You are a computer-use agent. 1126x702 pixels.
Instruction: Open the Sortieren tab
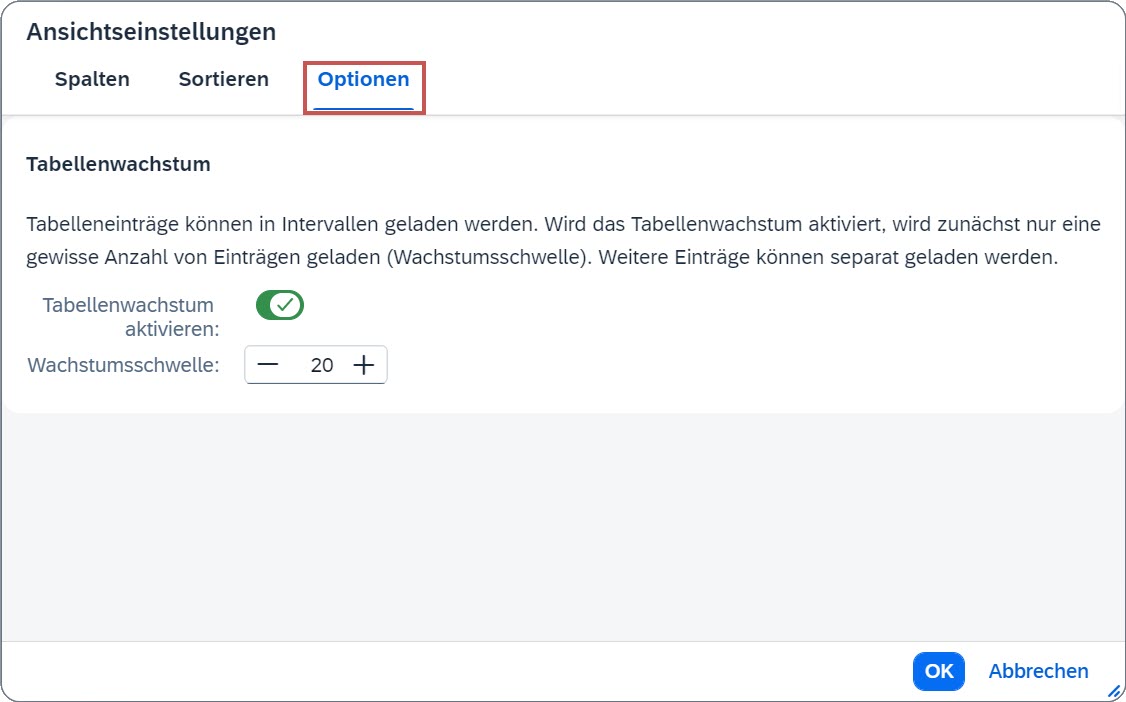pyautogui.click(x=223, y=79)
